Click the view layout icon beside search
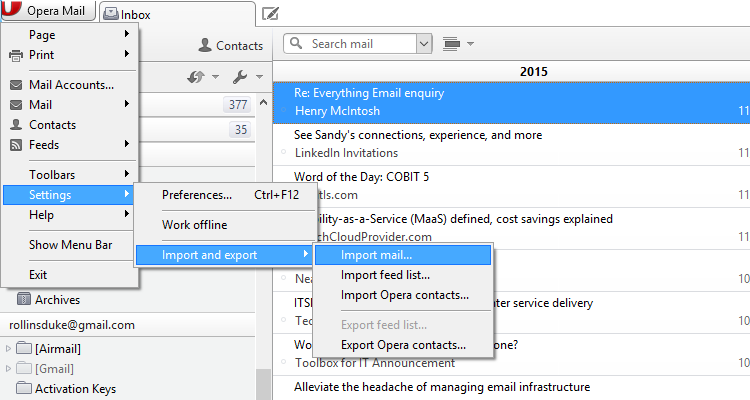The height and width of the screenshot is (400, 750). coord(450,44)
